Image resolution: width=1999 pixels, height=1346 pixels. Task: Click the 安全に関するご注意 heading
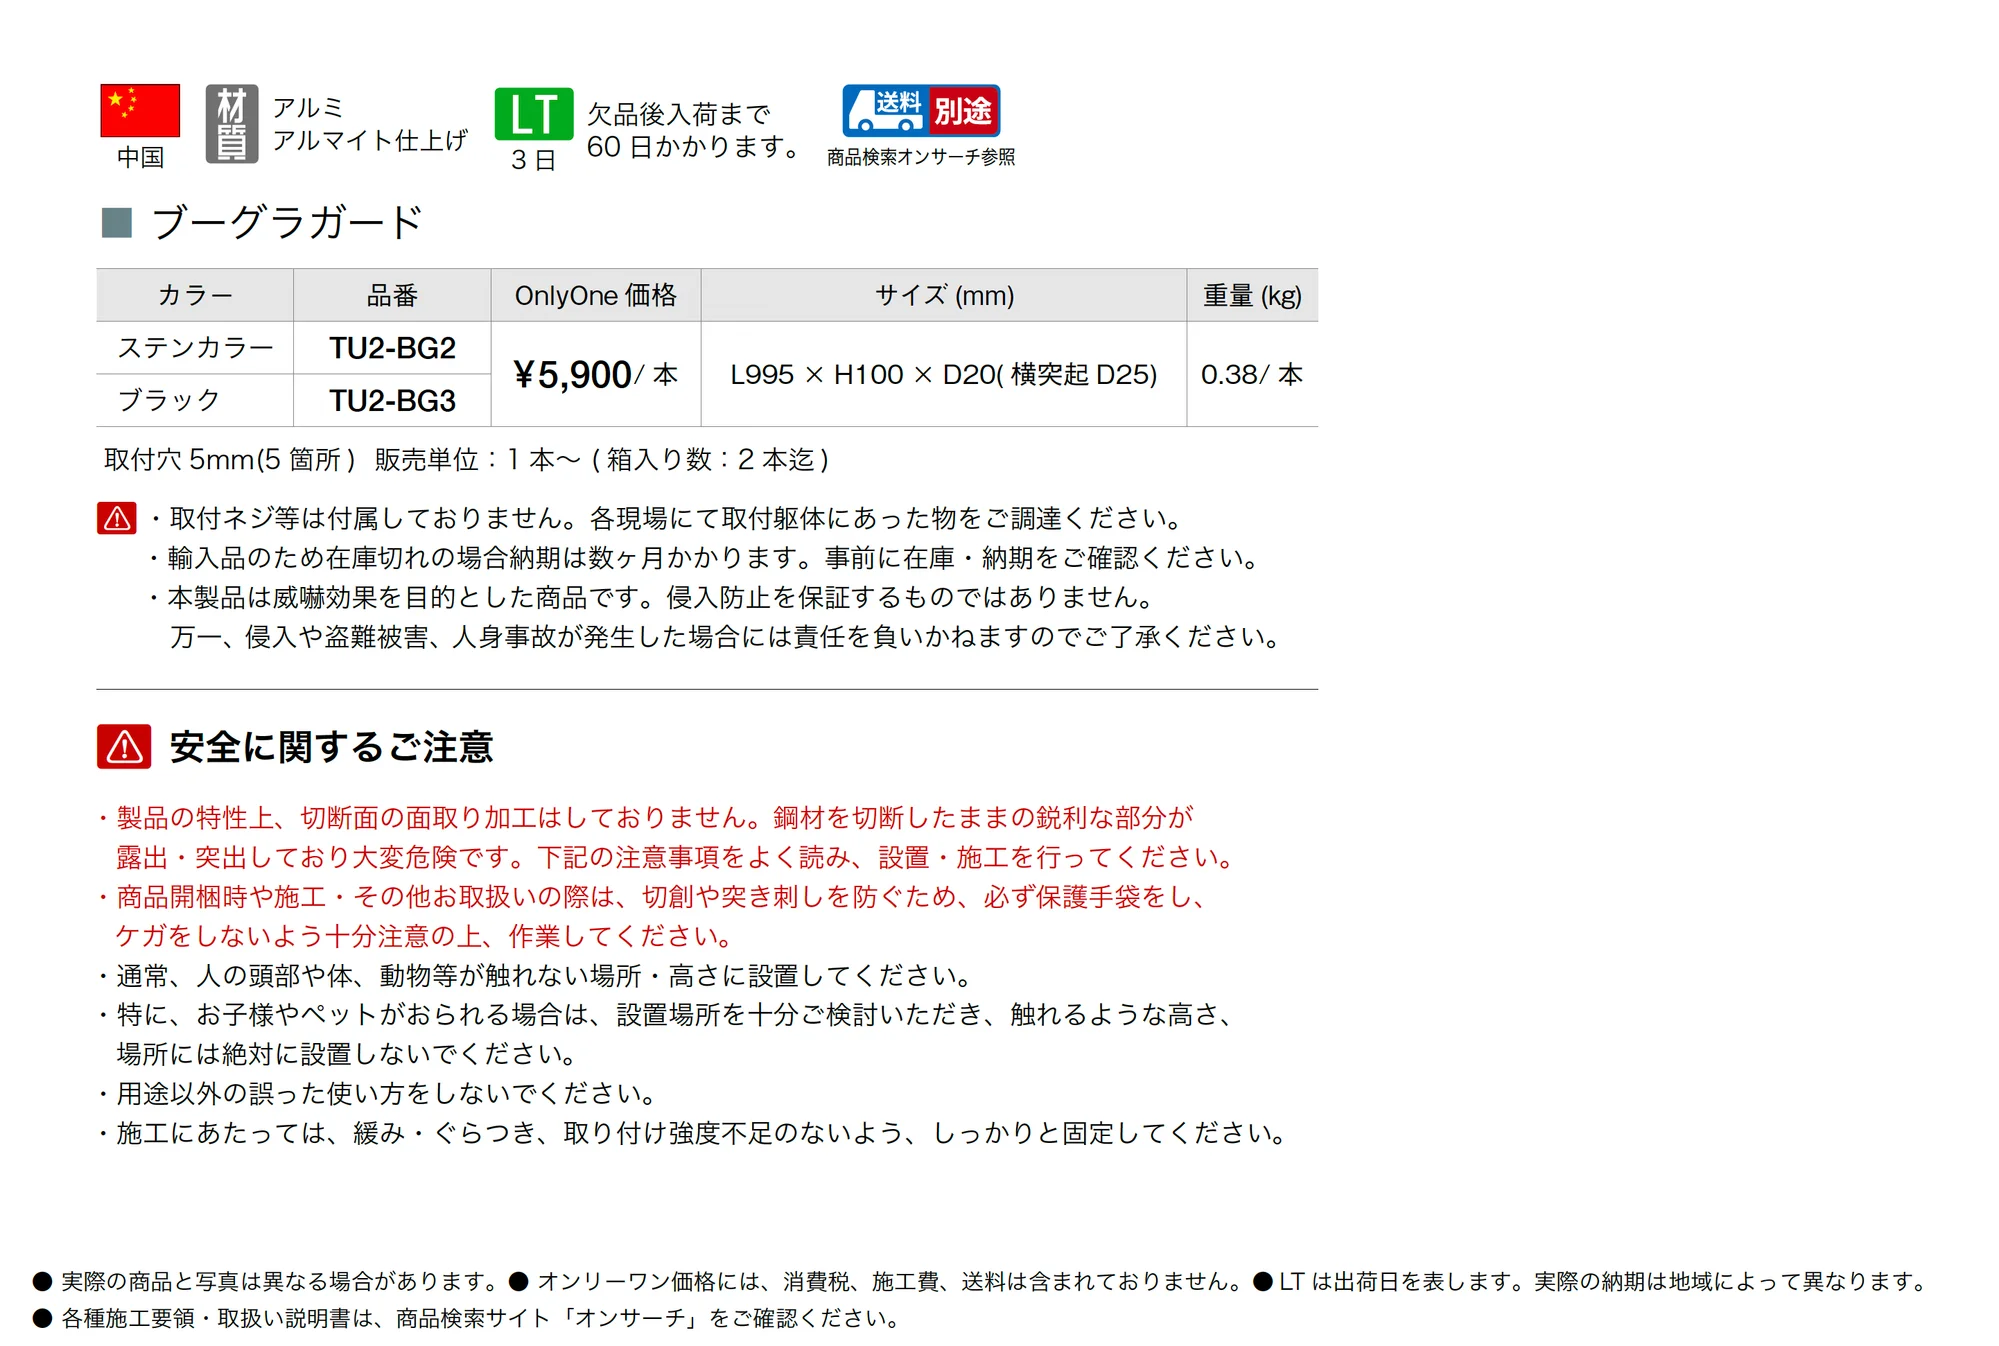pyautogui.click(x=331, y=747)
